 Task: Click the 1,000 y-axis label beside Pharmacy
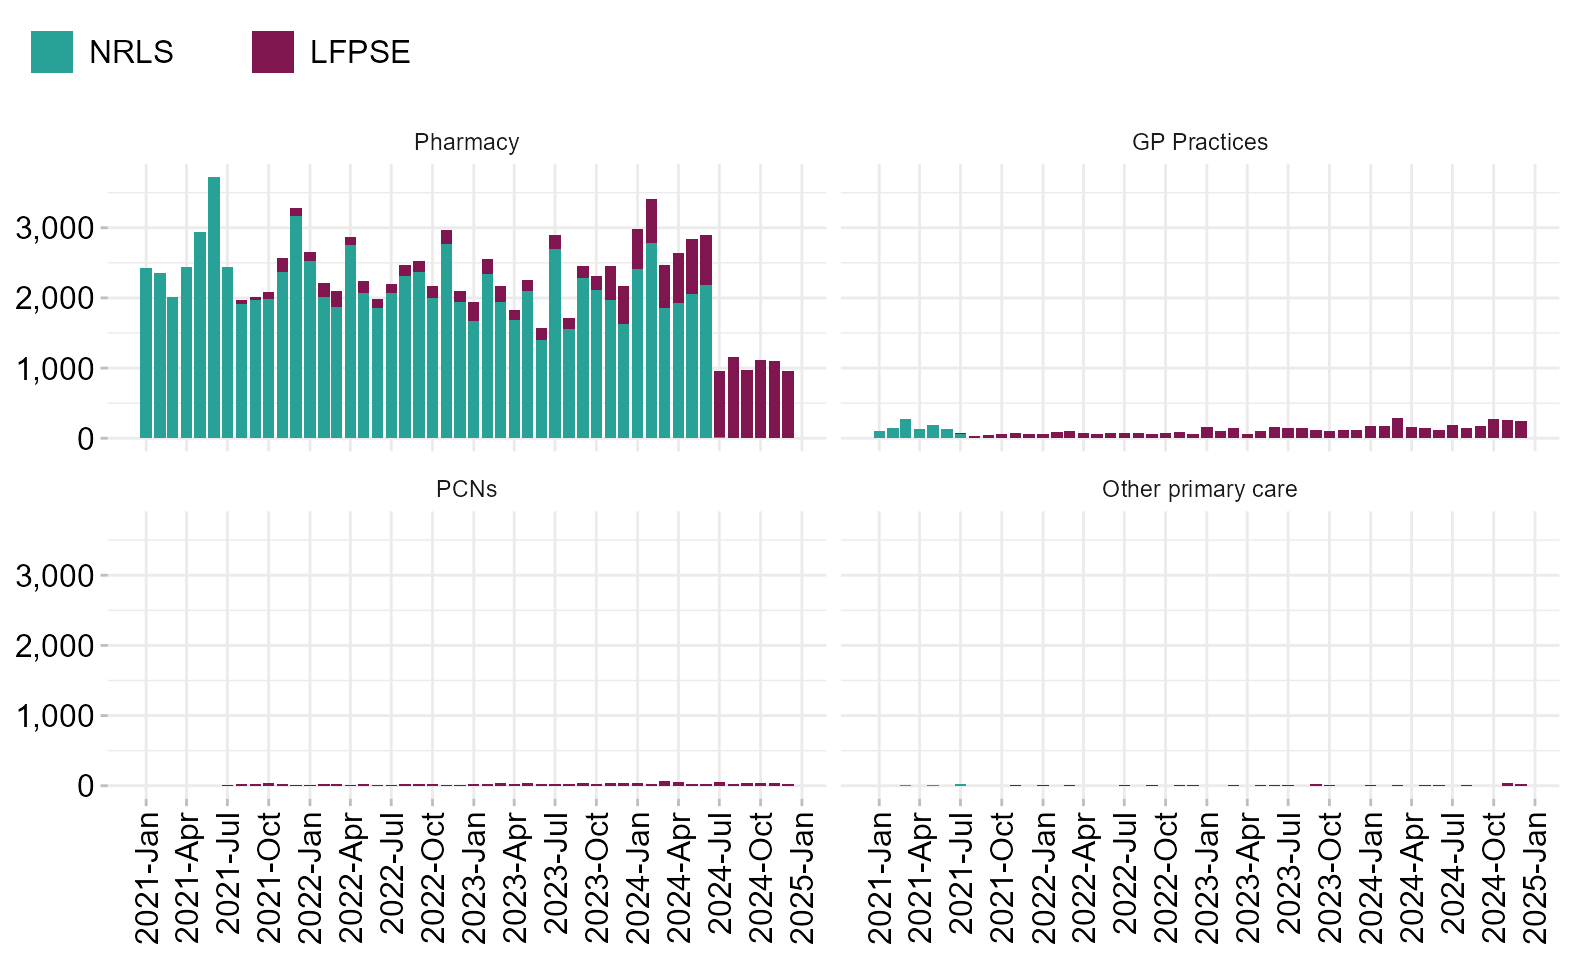coord(55,369)
